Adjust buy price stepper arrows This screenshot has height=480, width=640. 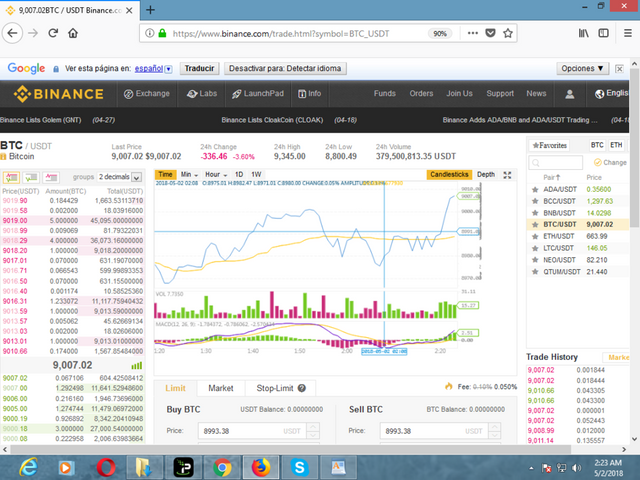point(313,431)
